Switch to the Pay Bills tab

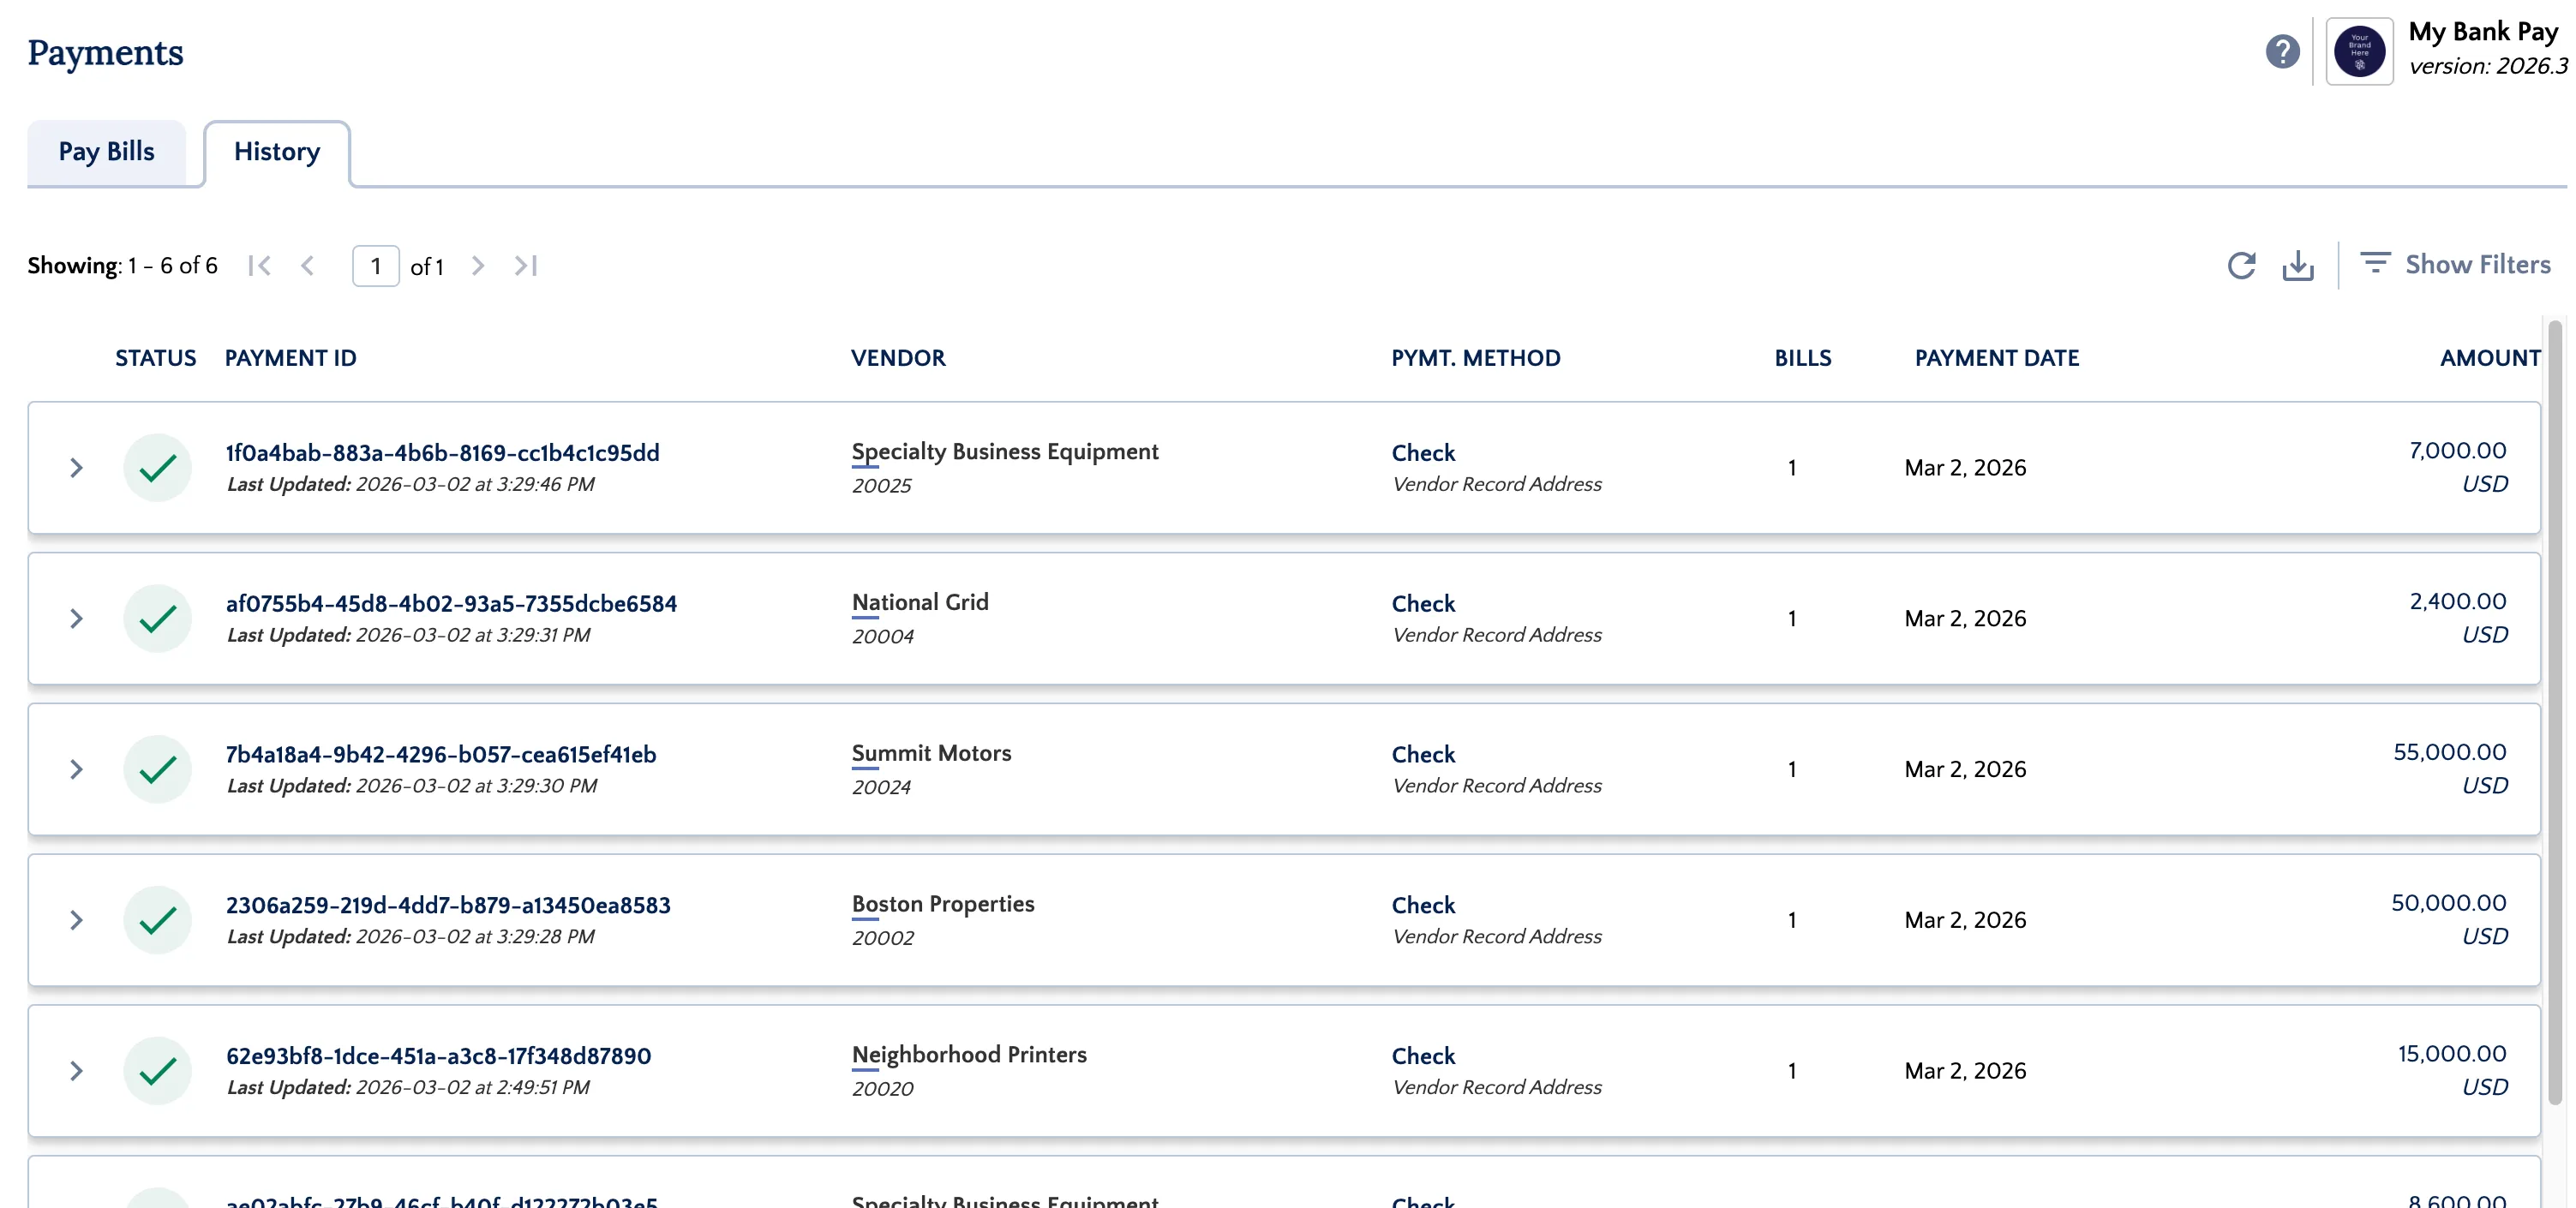[x=106, y=152]
